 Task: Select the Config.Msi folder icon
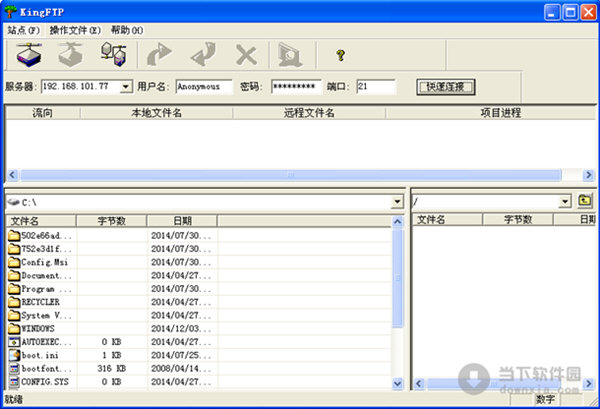pyautogui.click(x=14, y=262)
